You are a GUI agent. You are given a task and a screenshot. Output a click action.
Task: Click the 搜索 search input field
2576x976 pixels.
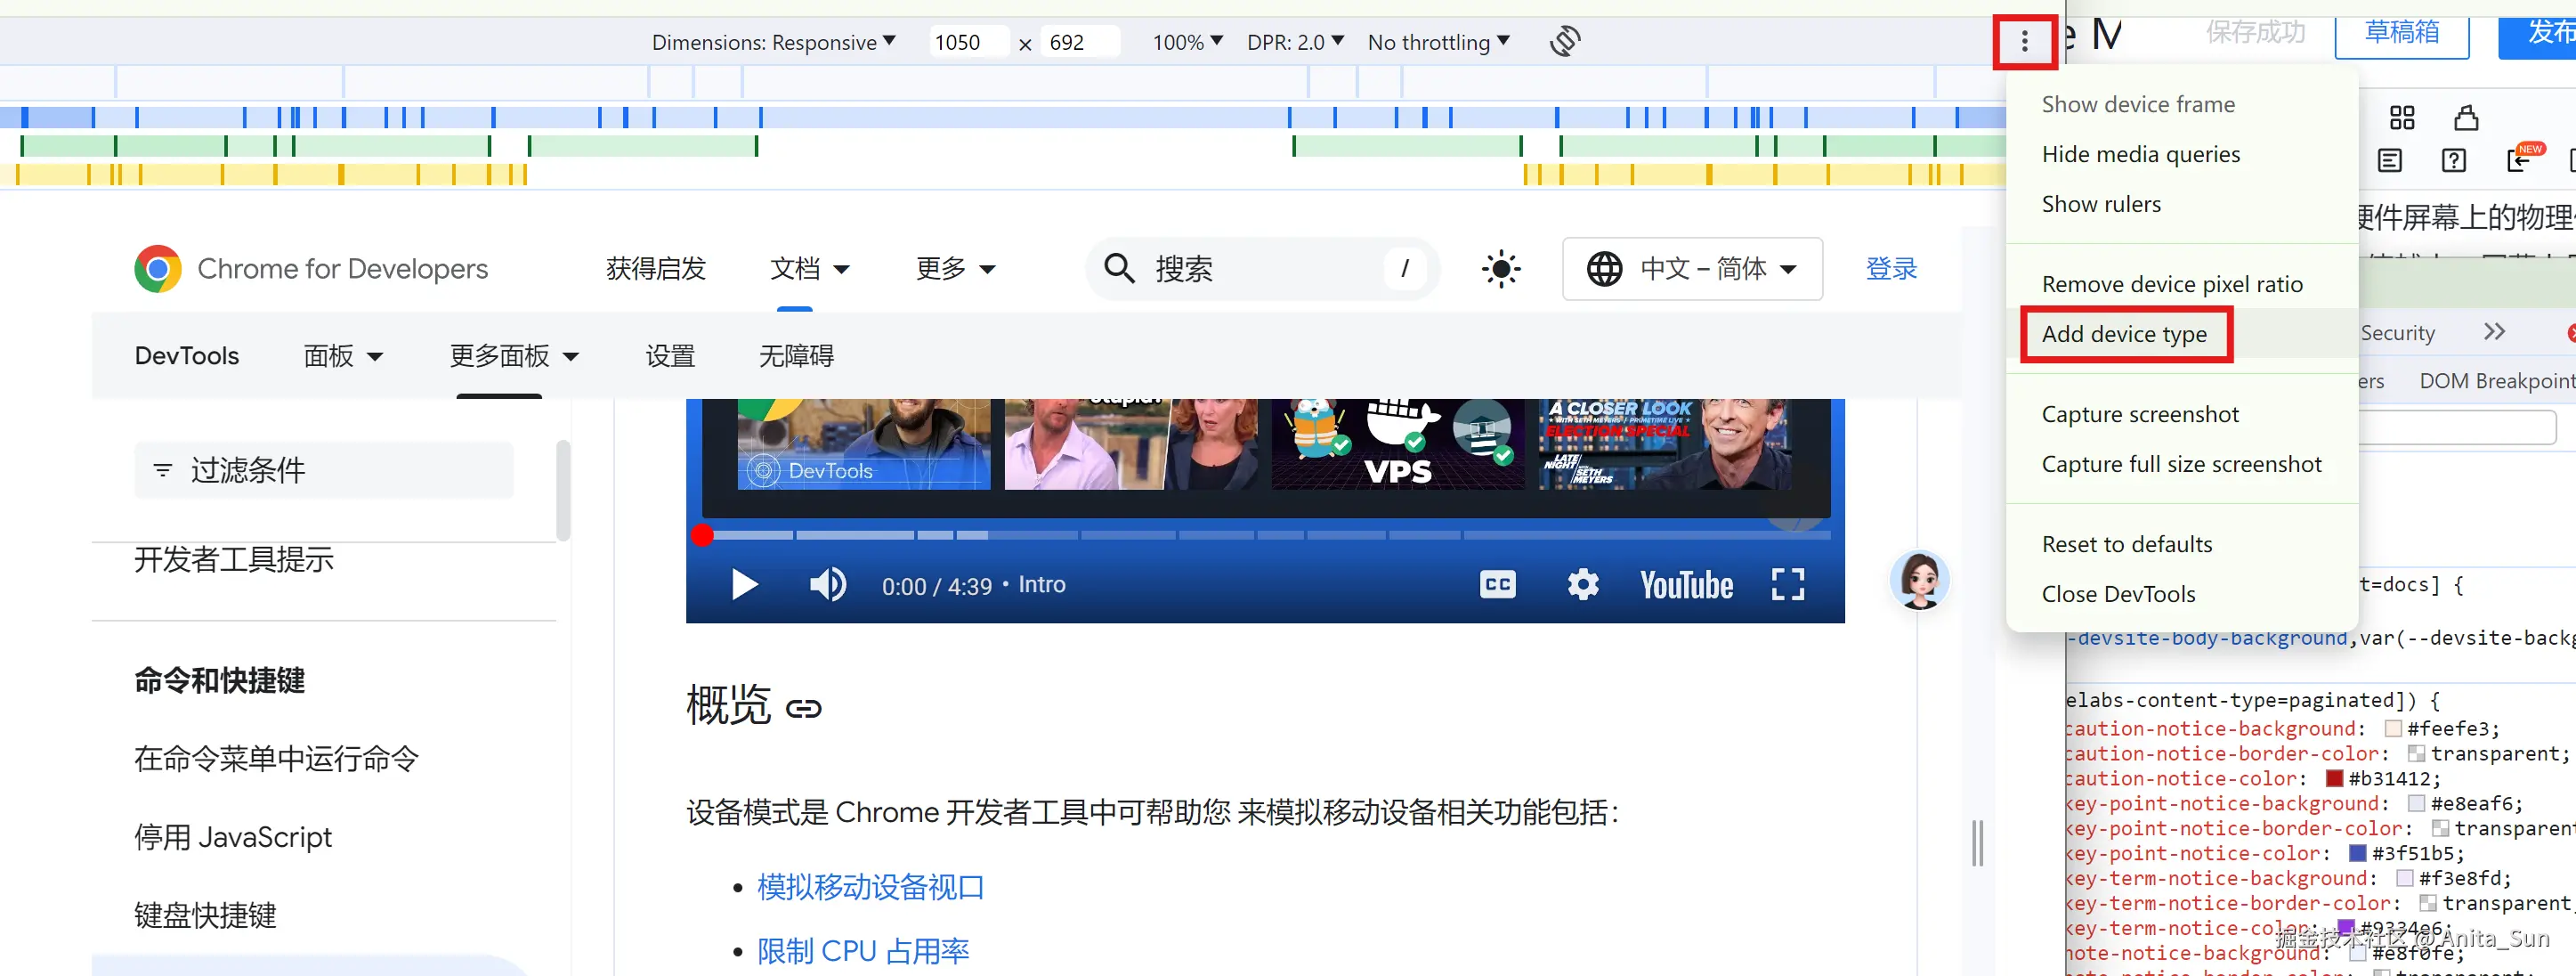click(1260, 269)
